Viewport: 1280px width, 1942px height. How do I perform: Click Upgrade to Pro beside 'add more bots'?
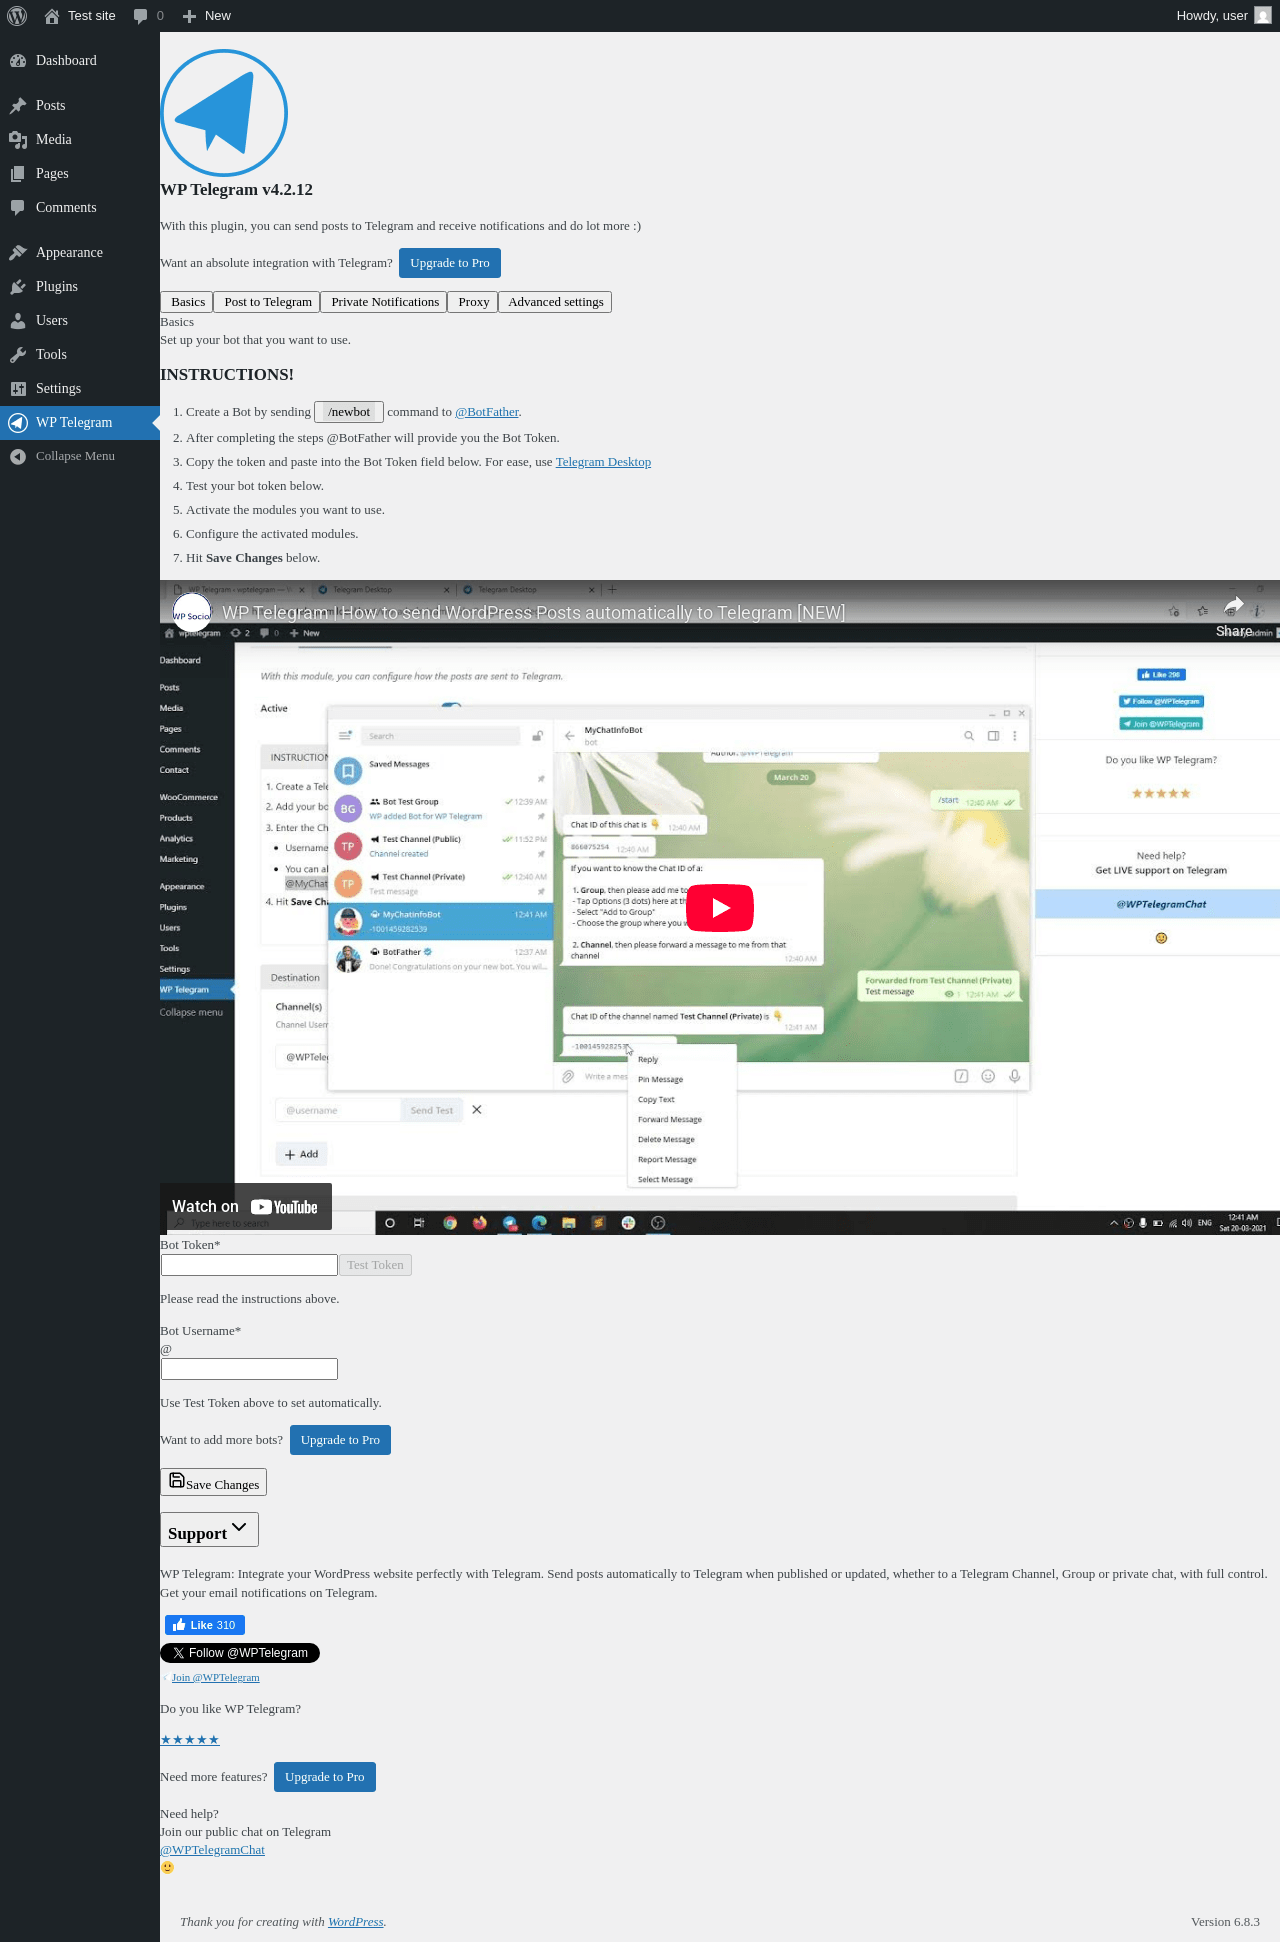click(340, 1440)
